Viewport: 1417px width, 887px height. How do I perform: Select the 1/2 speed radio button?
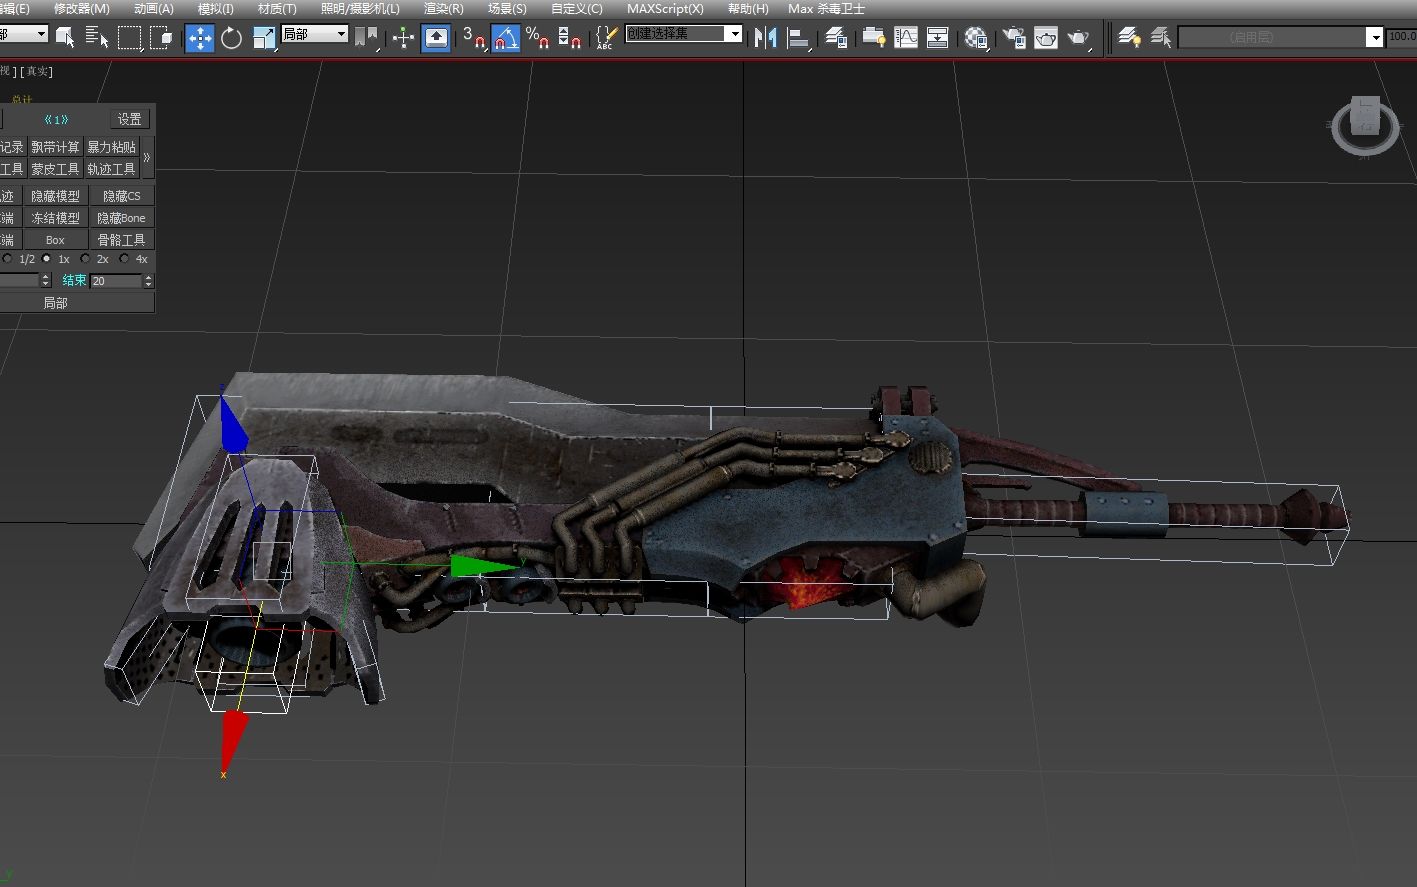[8, 259]
